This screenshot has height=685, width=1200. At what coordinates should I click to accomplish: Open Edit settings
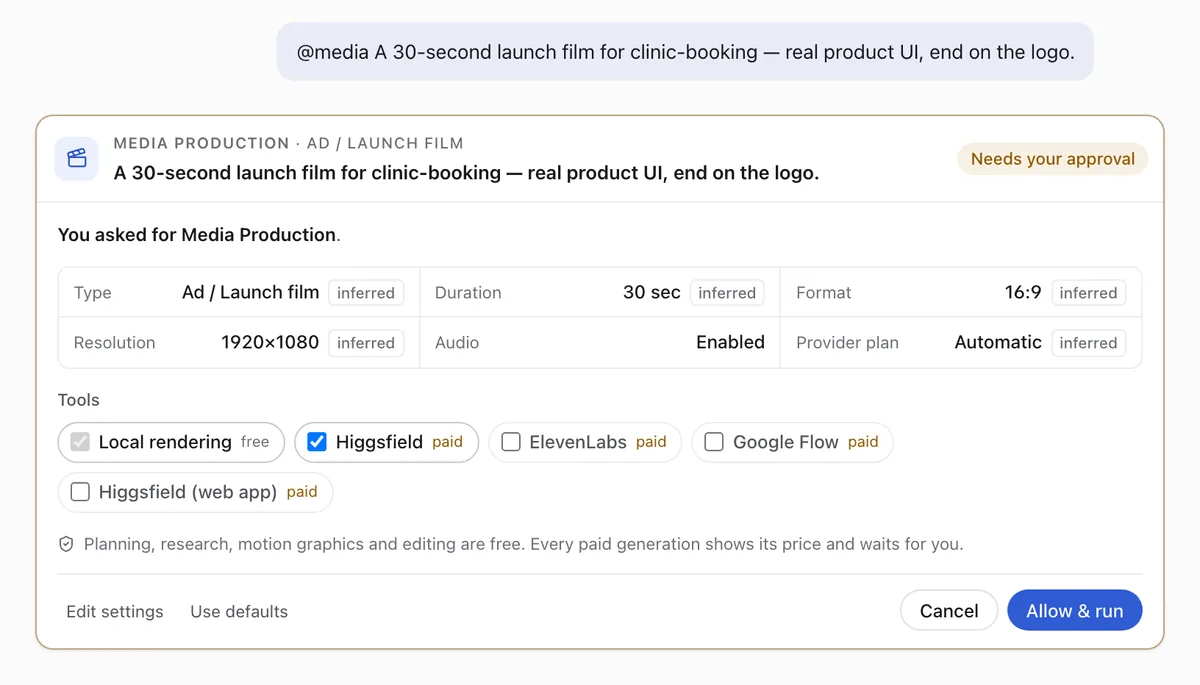115,612
